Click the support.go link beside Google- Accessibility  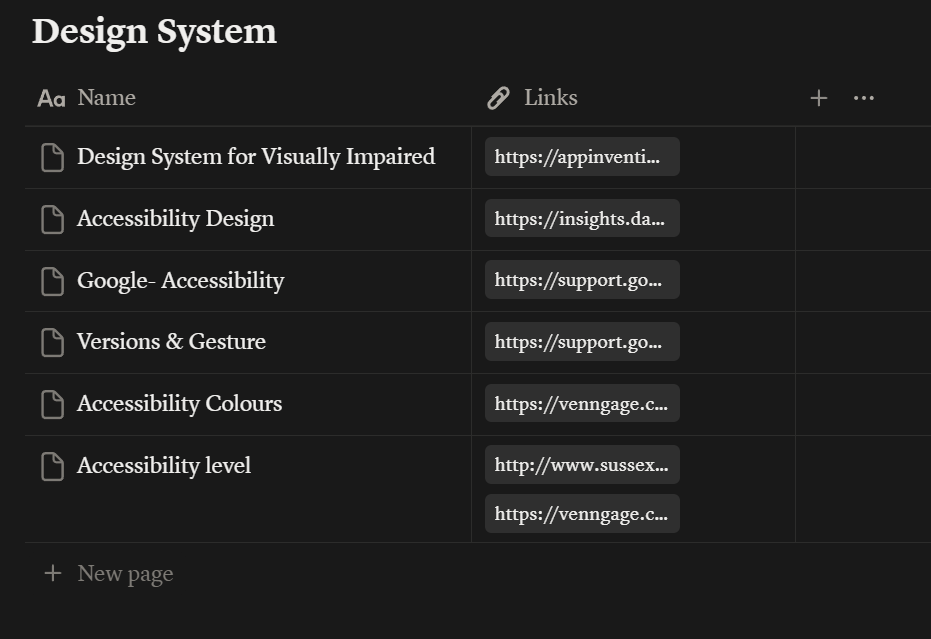point(581,280)
